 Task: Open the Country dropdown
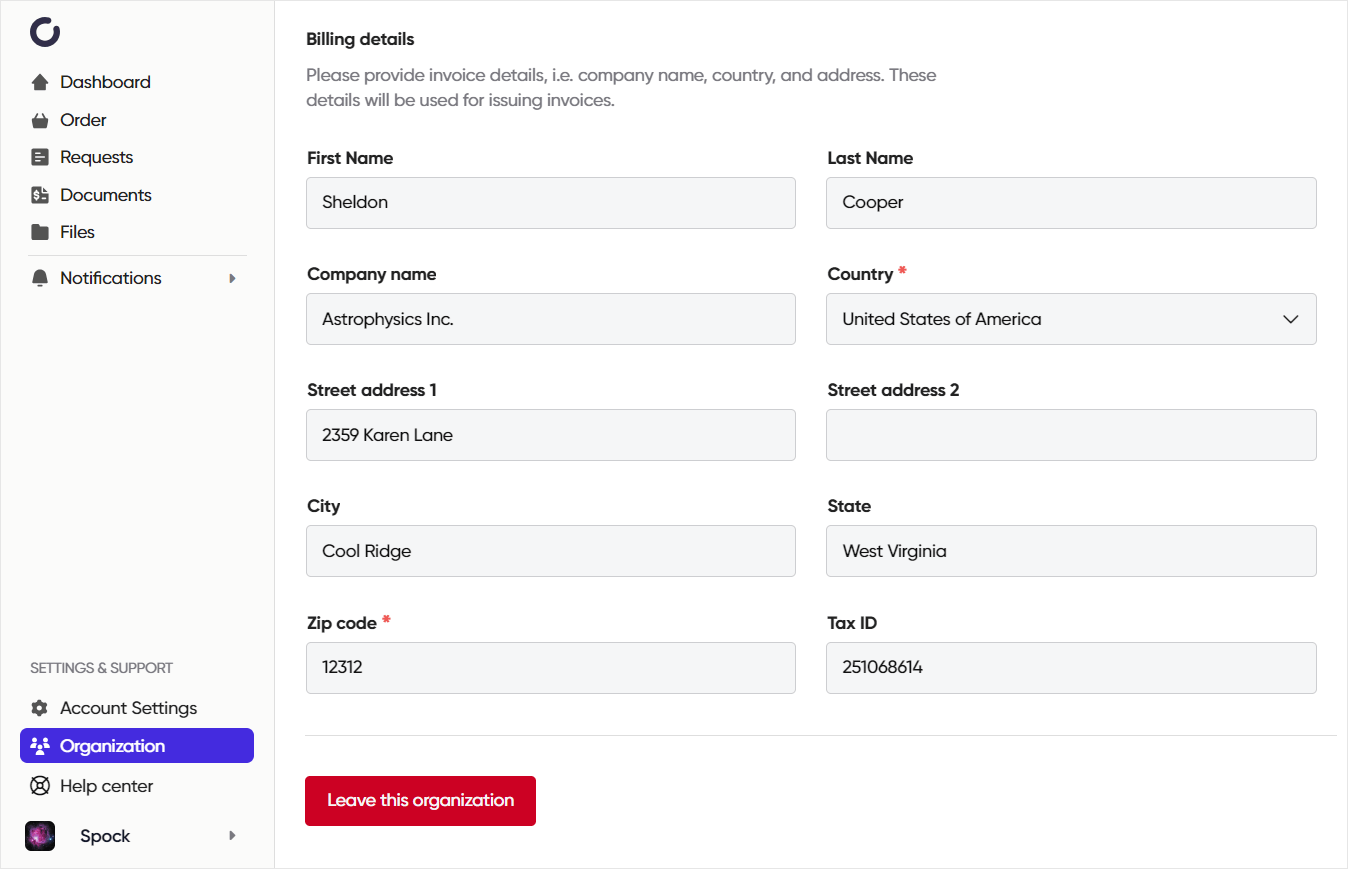pyautogui.click(x=1070, y=319)
